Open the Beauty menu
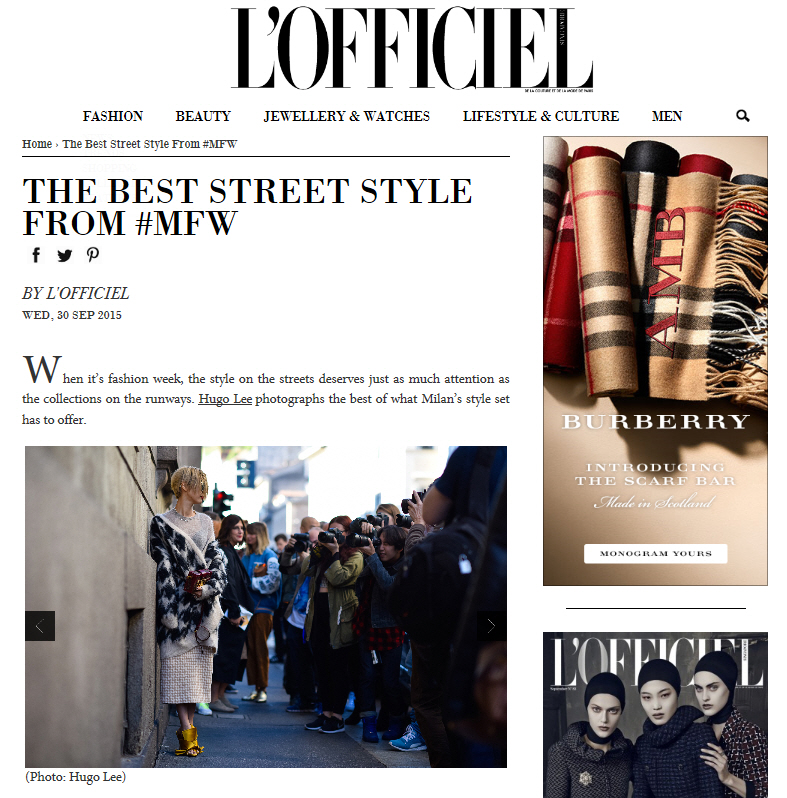Image resolution: width=787 pixels, height=798 pixels. (203, 117)
